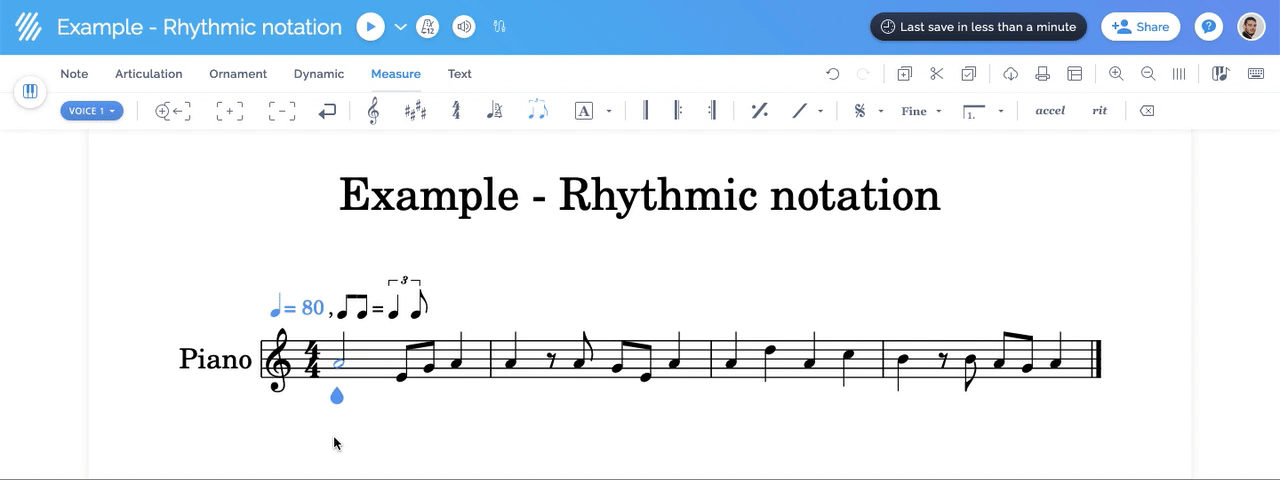Select the Measure tab
This screenshot has height=480, width=1280.
pos(396,74)
